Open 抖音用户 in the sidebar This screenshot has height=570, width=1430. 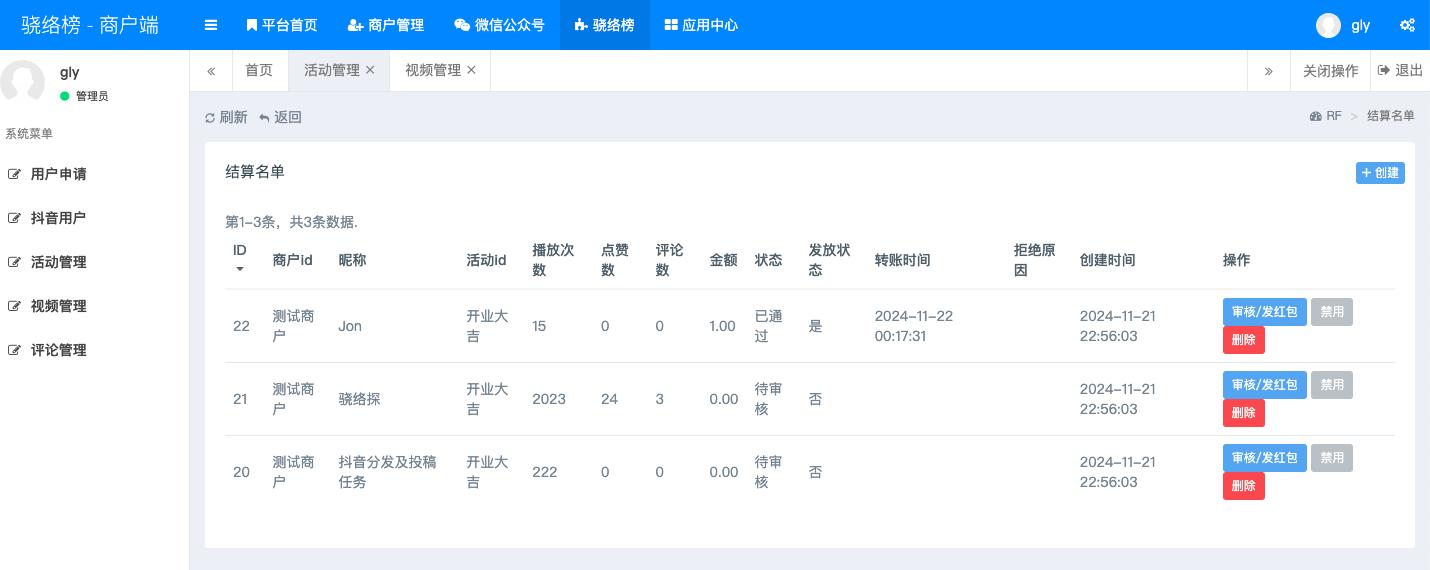(x=58, y=218)
